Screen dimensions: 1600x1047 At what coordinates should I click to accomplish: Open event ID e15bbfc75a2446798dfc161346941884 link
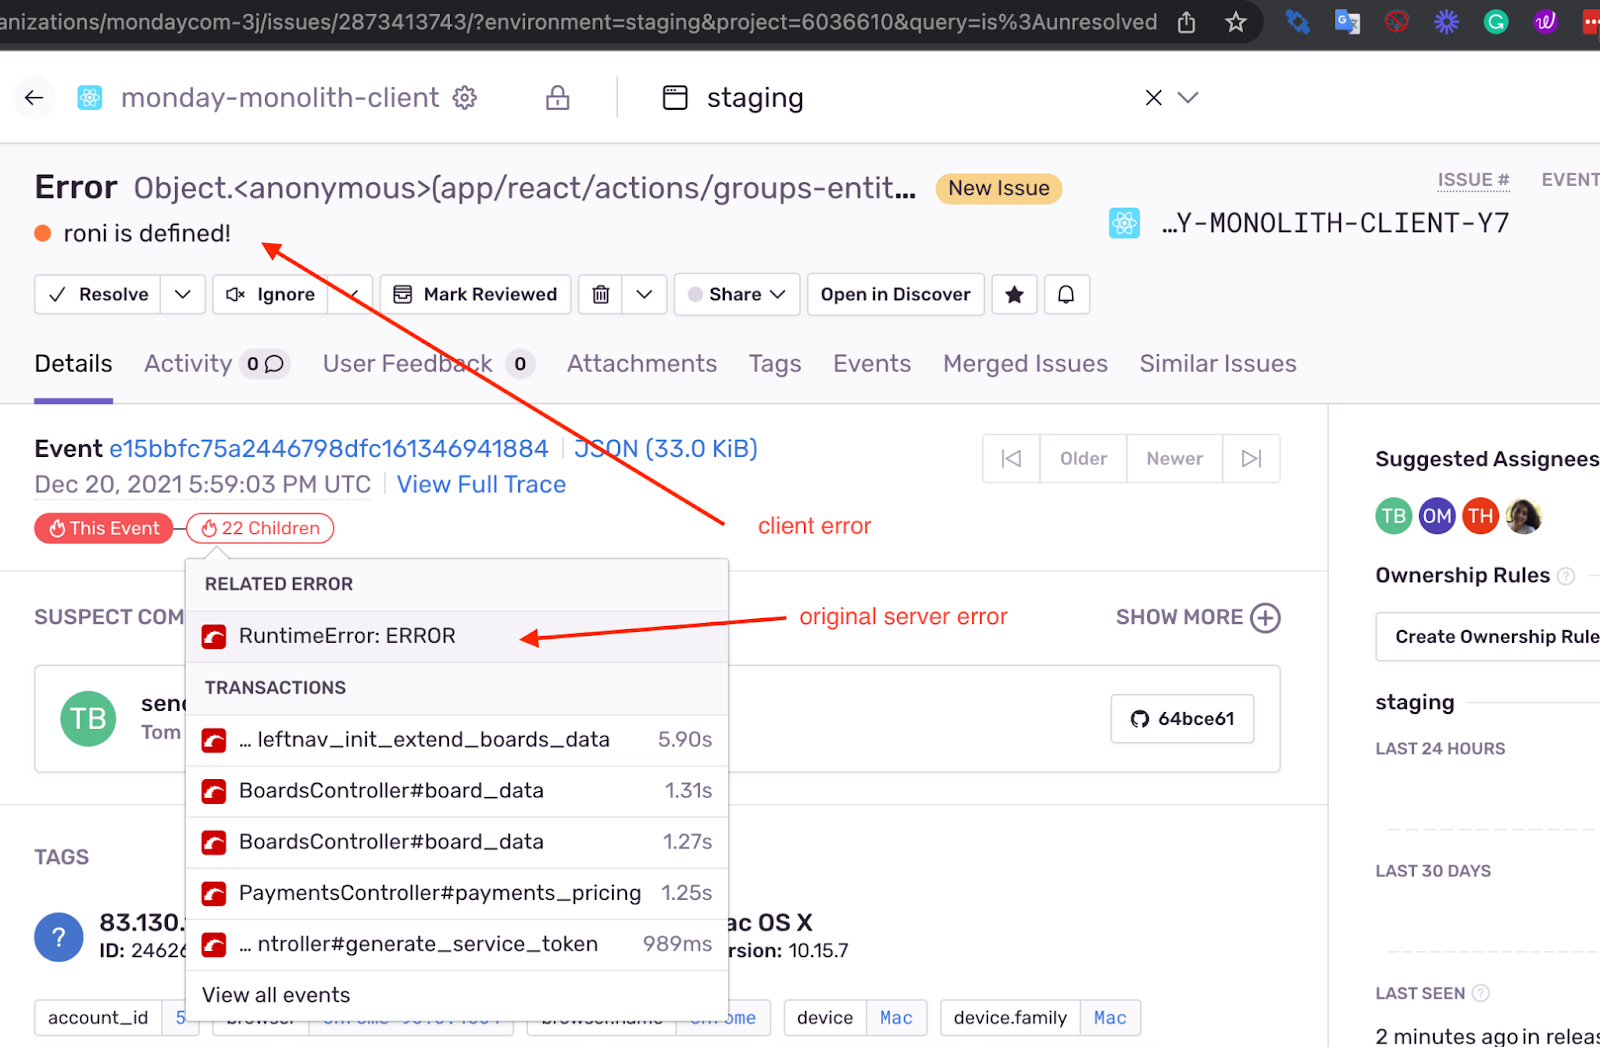pos(329,449)
